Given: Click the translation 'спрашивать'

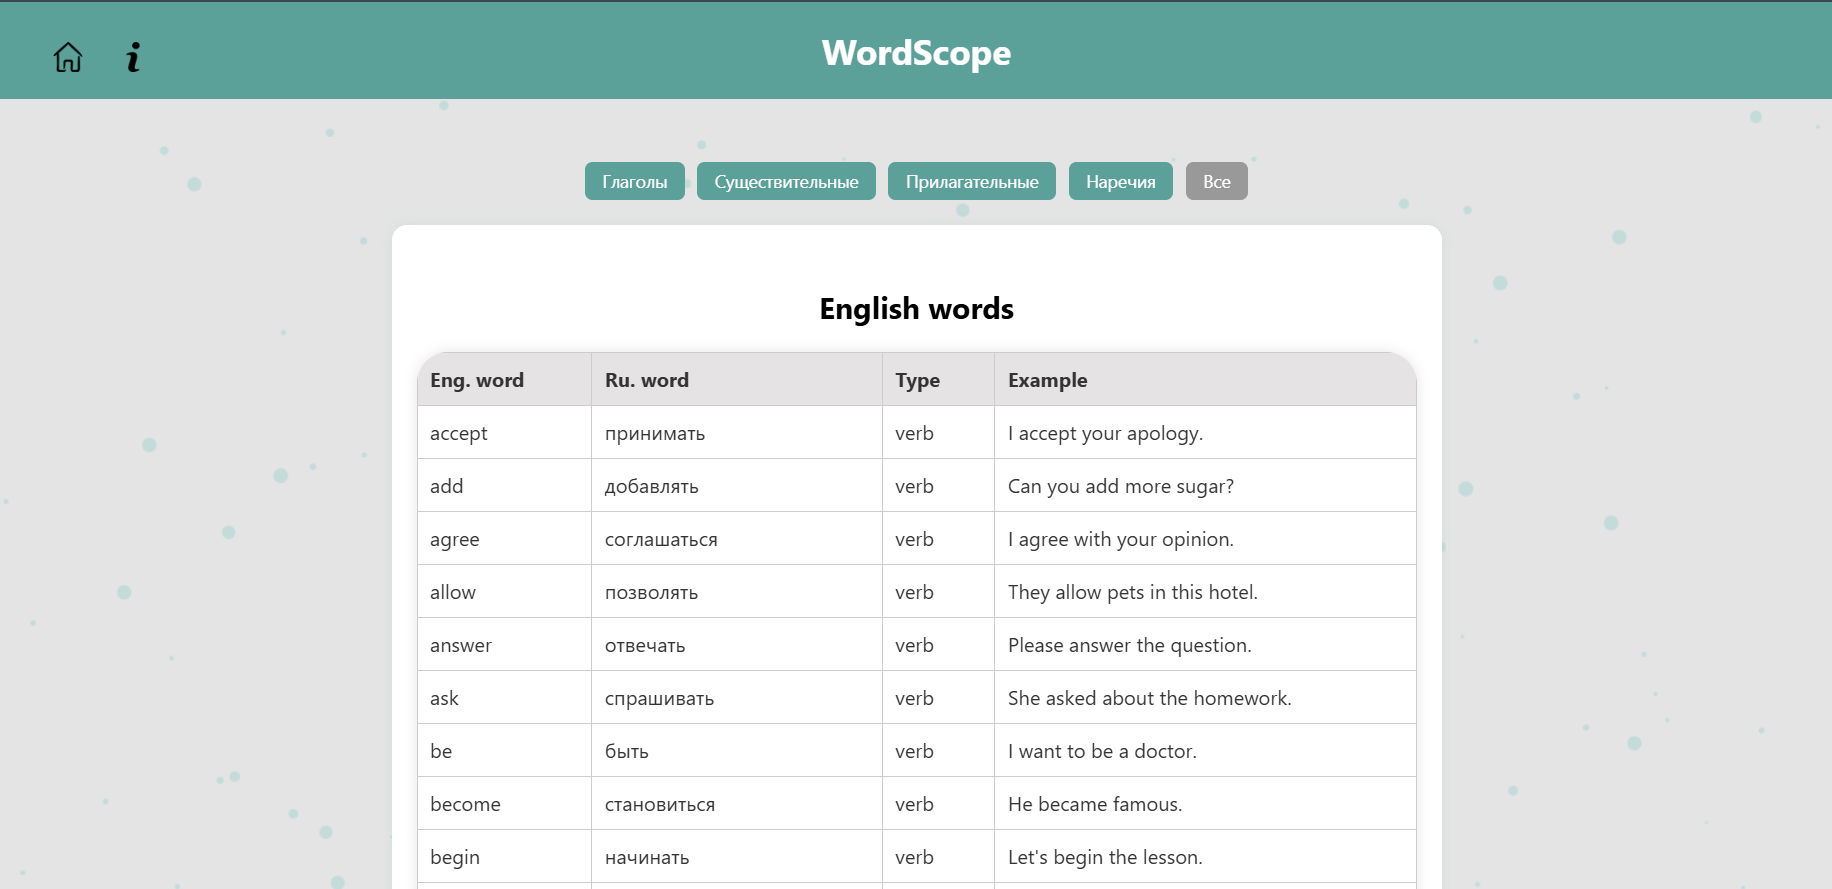Looking at the screenshot, I should [x=660, y=698].
